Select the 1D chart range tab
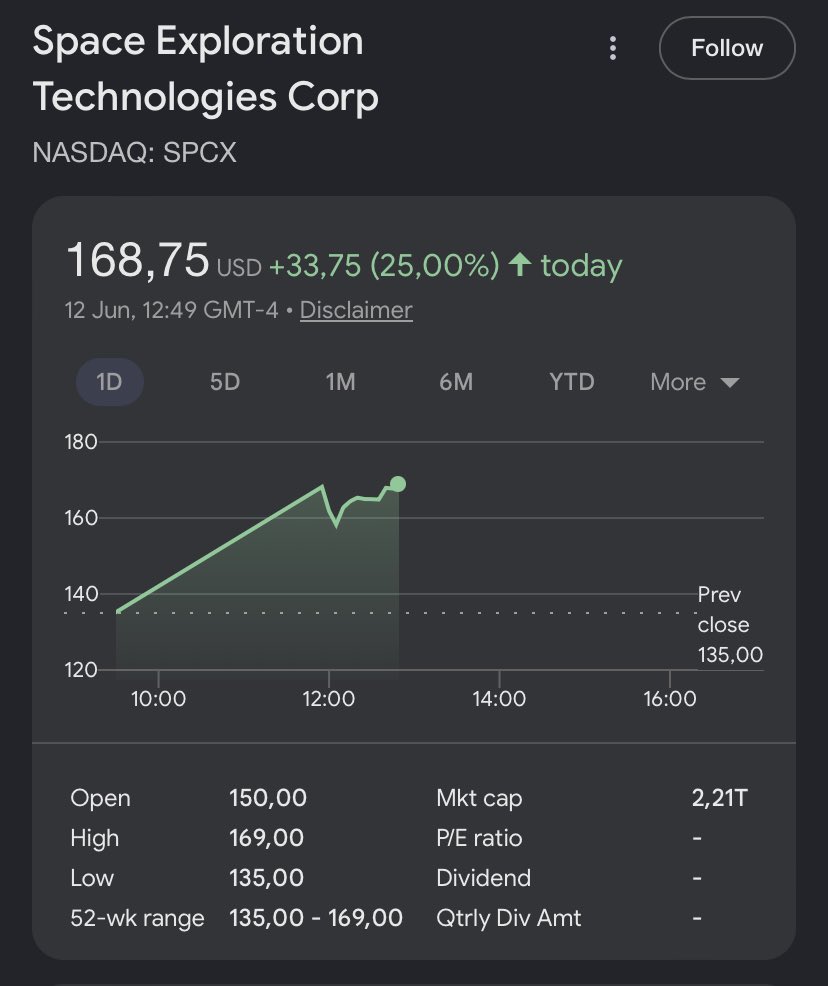The width and height of the screenshot is (828, 986). (109, 382)
